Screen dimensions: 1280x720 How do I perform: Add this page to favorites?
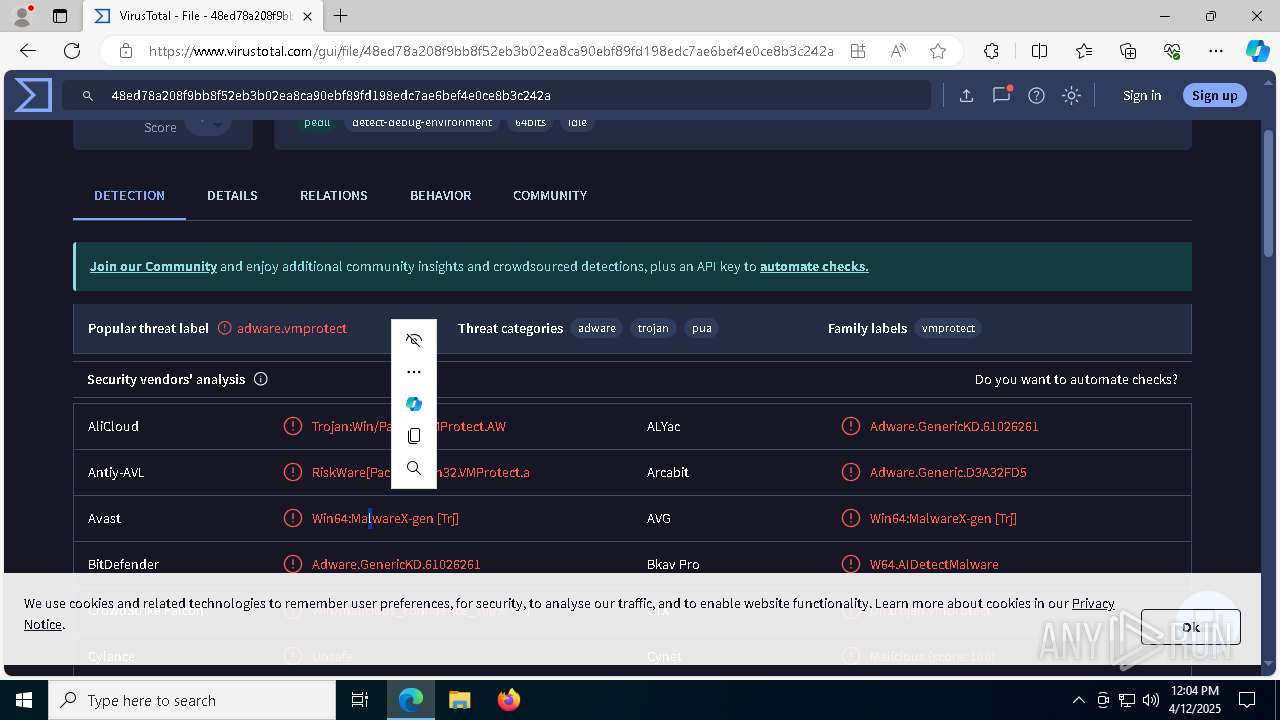[x=938, y=51]
